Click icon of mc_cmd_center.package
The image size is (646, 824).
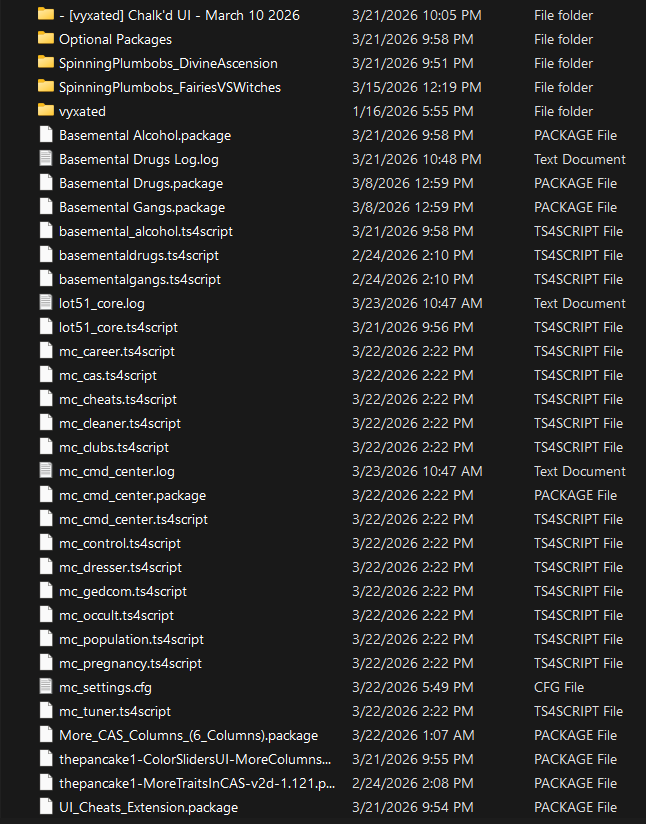click(x=46, y=495)
